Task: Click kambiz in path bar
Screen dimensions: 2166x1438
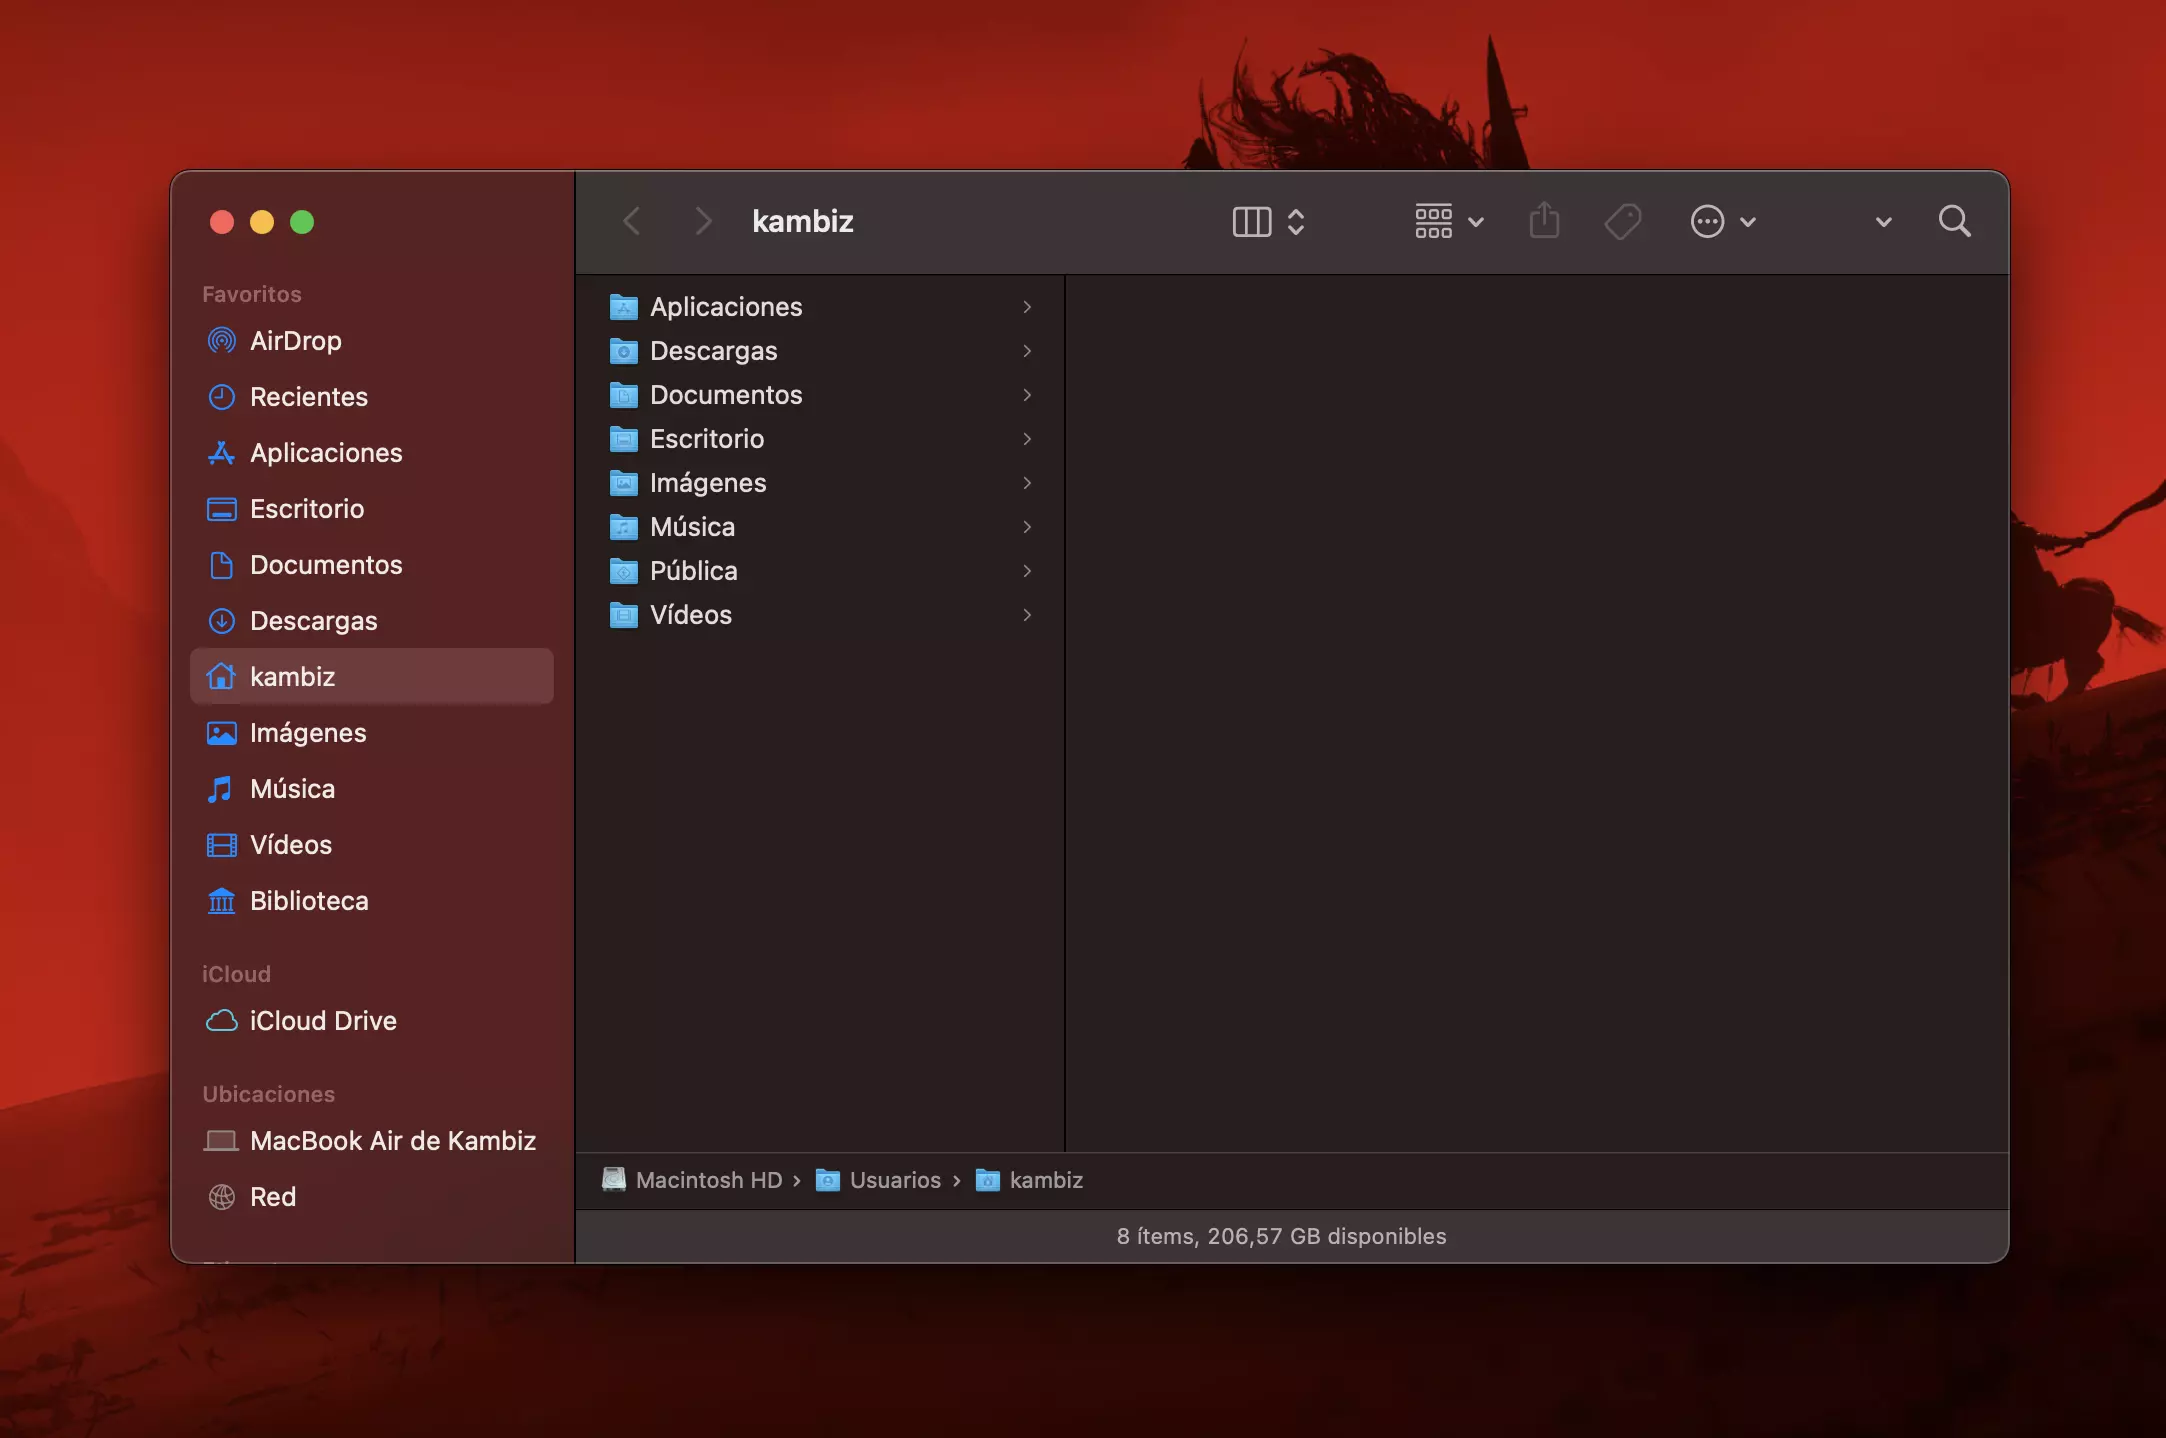Action: point(1030,1180)
